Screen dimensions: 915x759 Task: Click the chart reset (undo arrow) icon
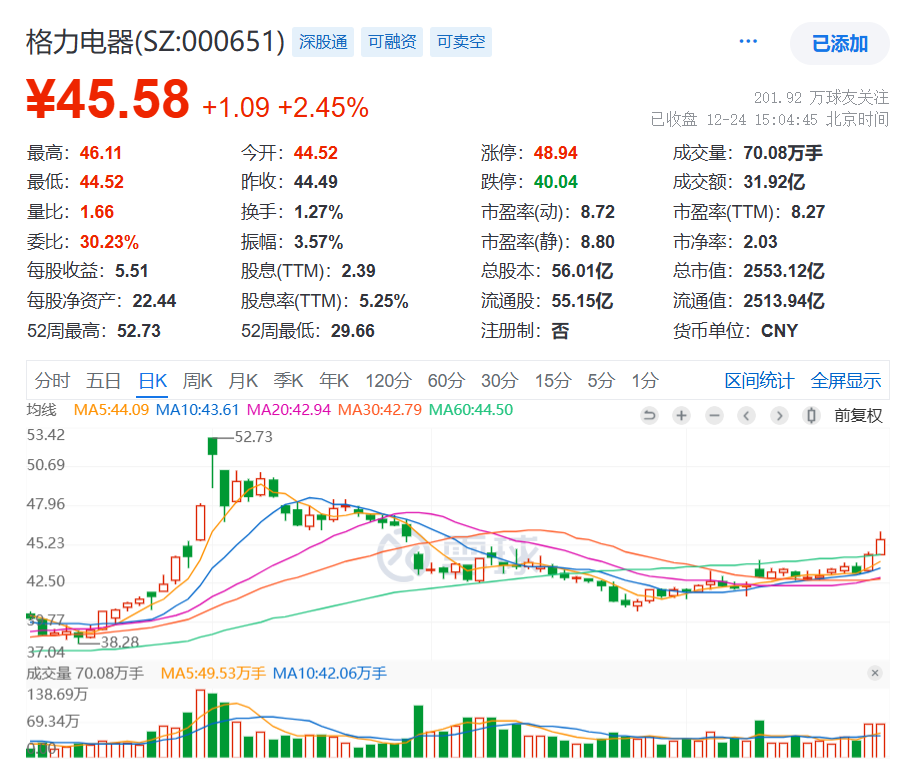(x=649, y=415)
